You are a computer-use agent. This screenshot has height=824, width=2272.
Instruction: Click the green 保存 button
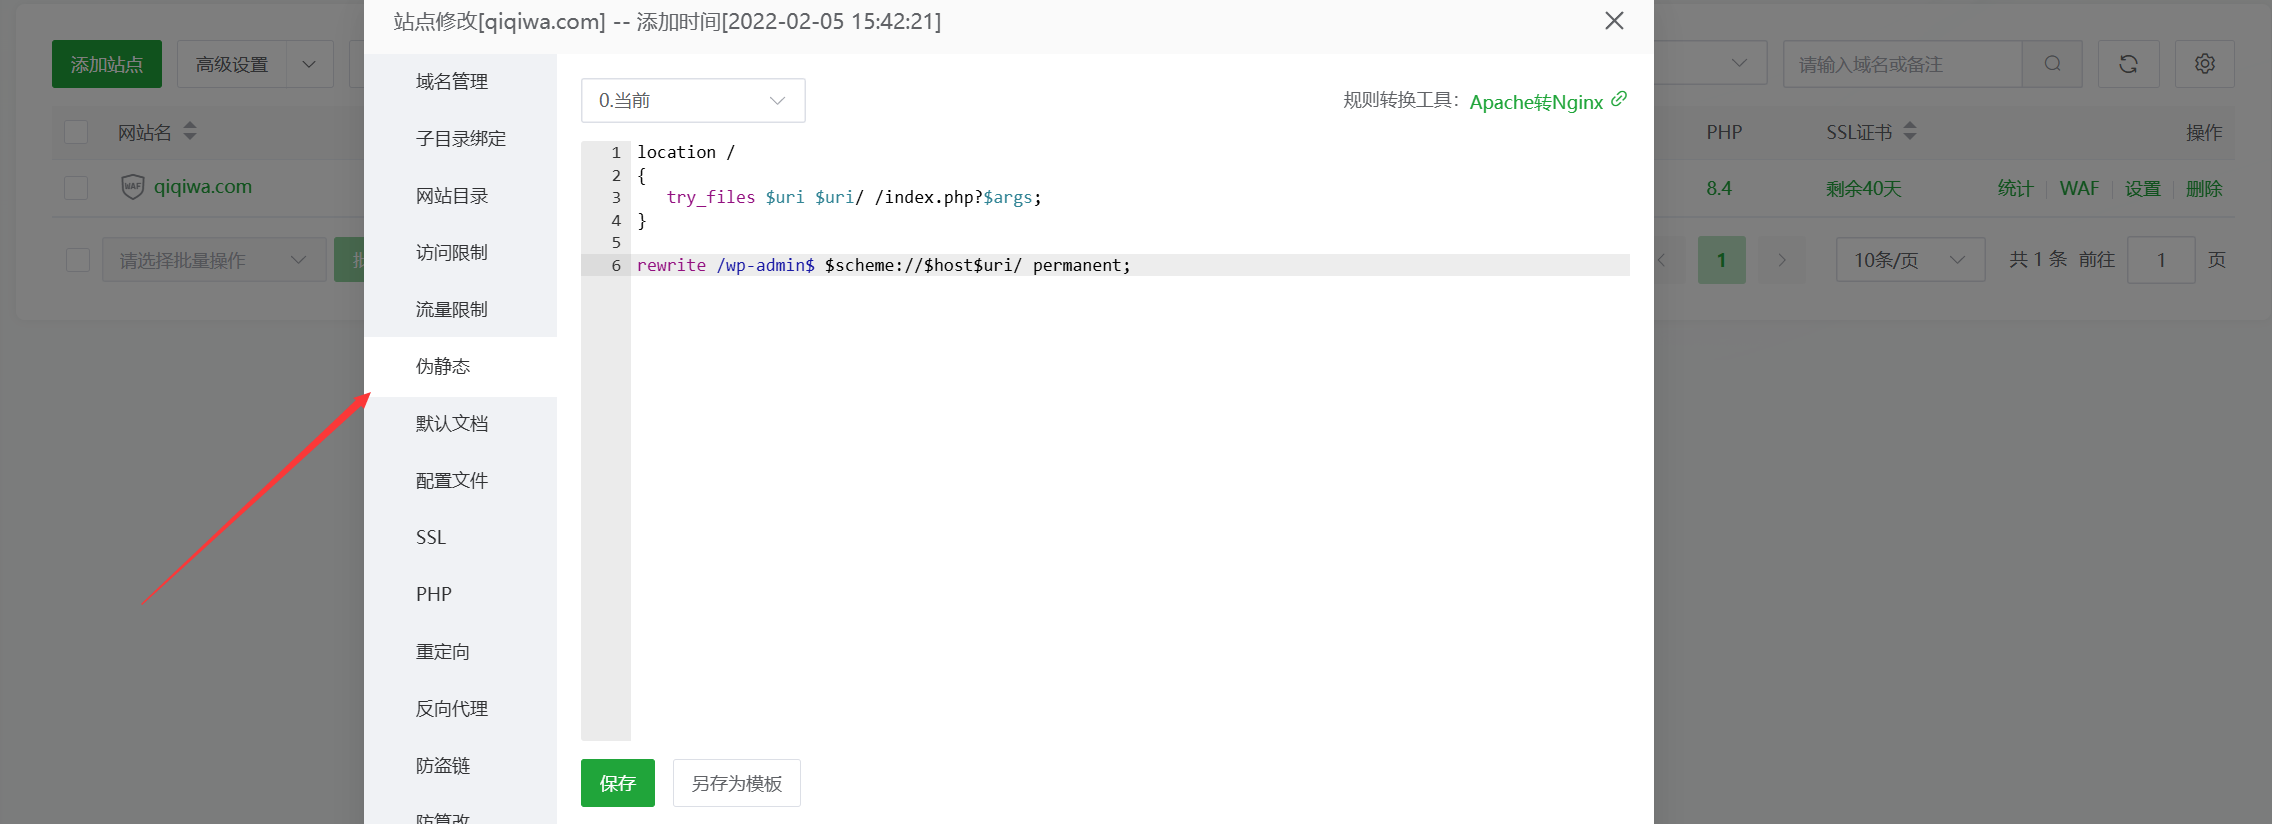pyautogui.click(x=617, y=783)
